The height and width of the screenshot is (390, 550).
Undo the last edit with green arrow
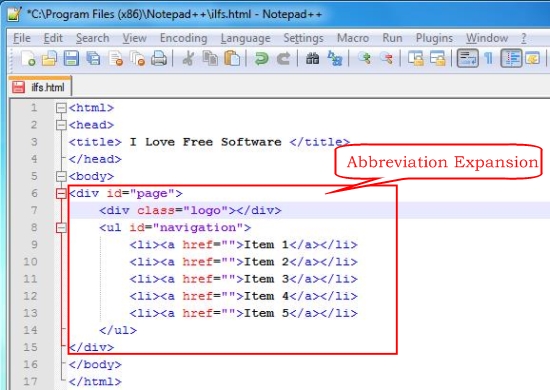(261, 58)
